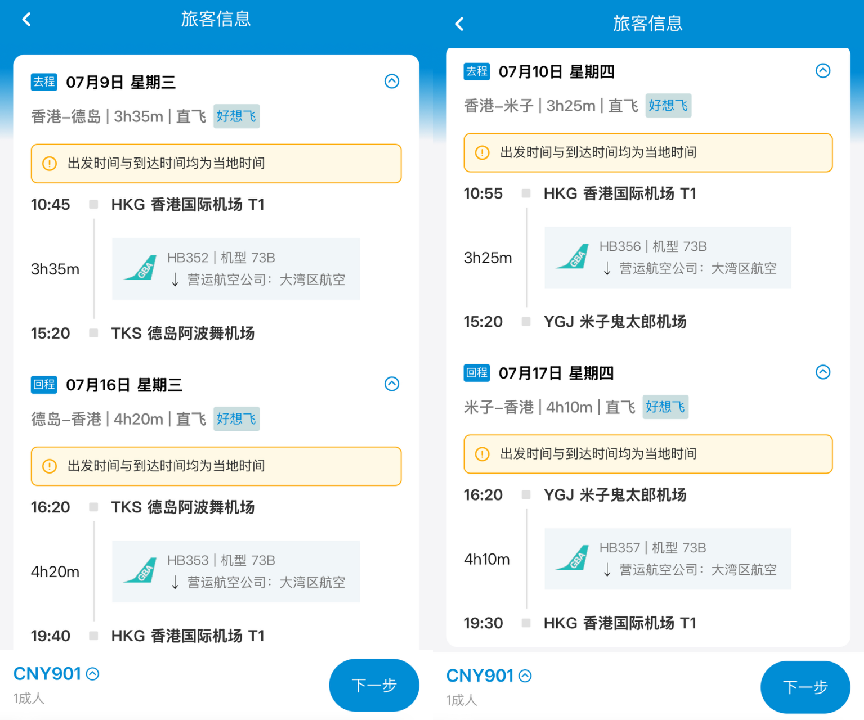This screenshot has height=720, width=864.
Task: Collapse the 07月9日 outbound flight section
Action: tap(392, 82)
